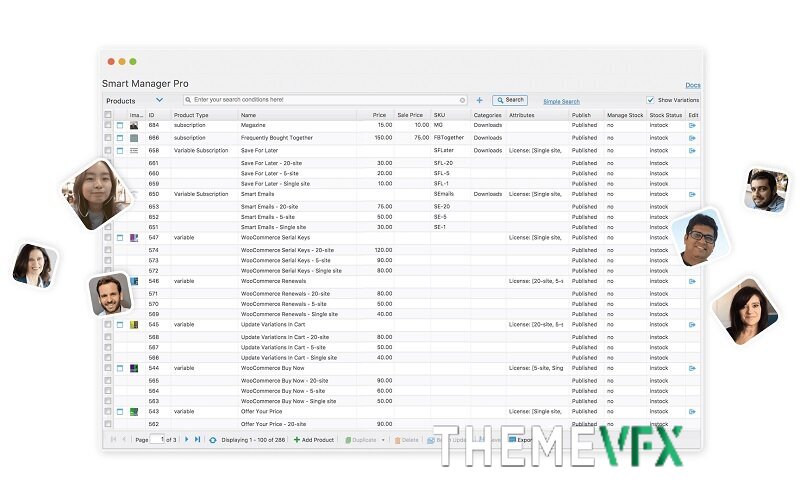Open the WooCommerce Serial Keys image thumbnail
Screen dimensions: 800x500
point(134,238)
